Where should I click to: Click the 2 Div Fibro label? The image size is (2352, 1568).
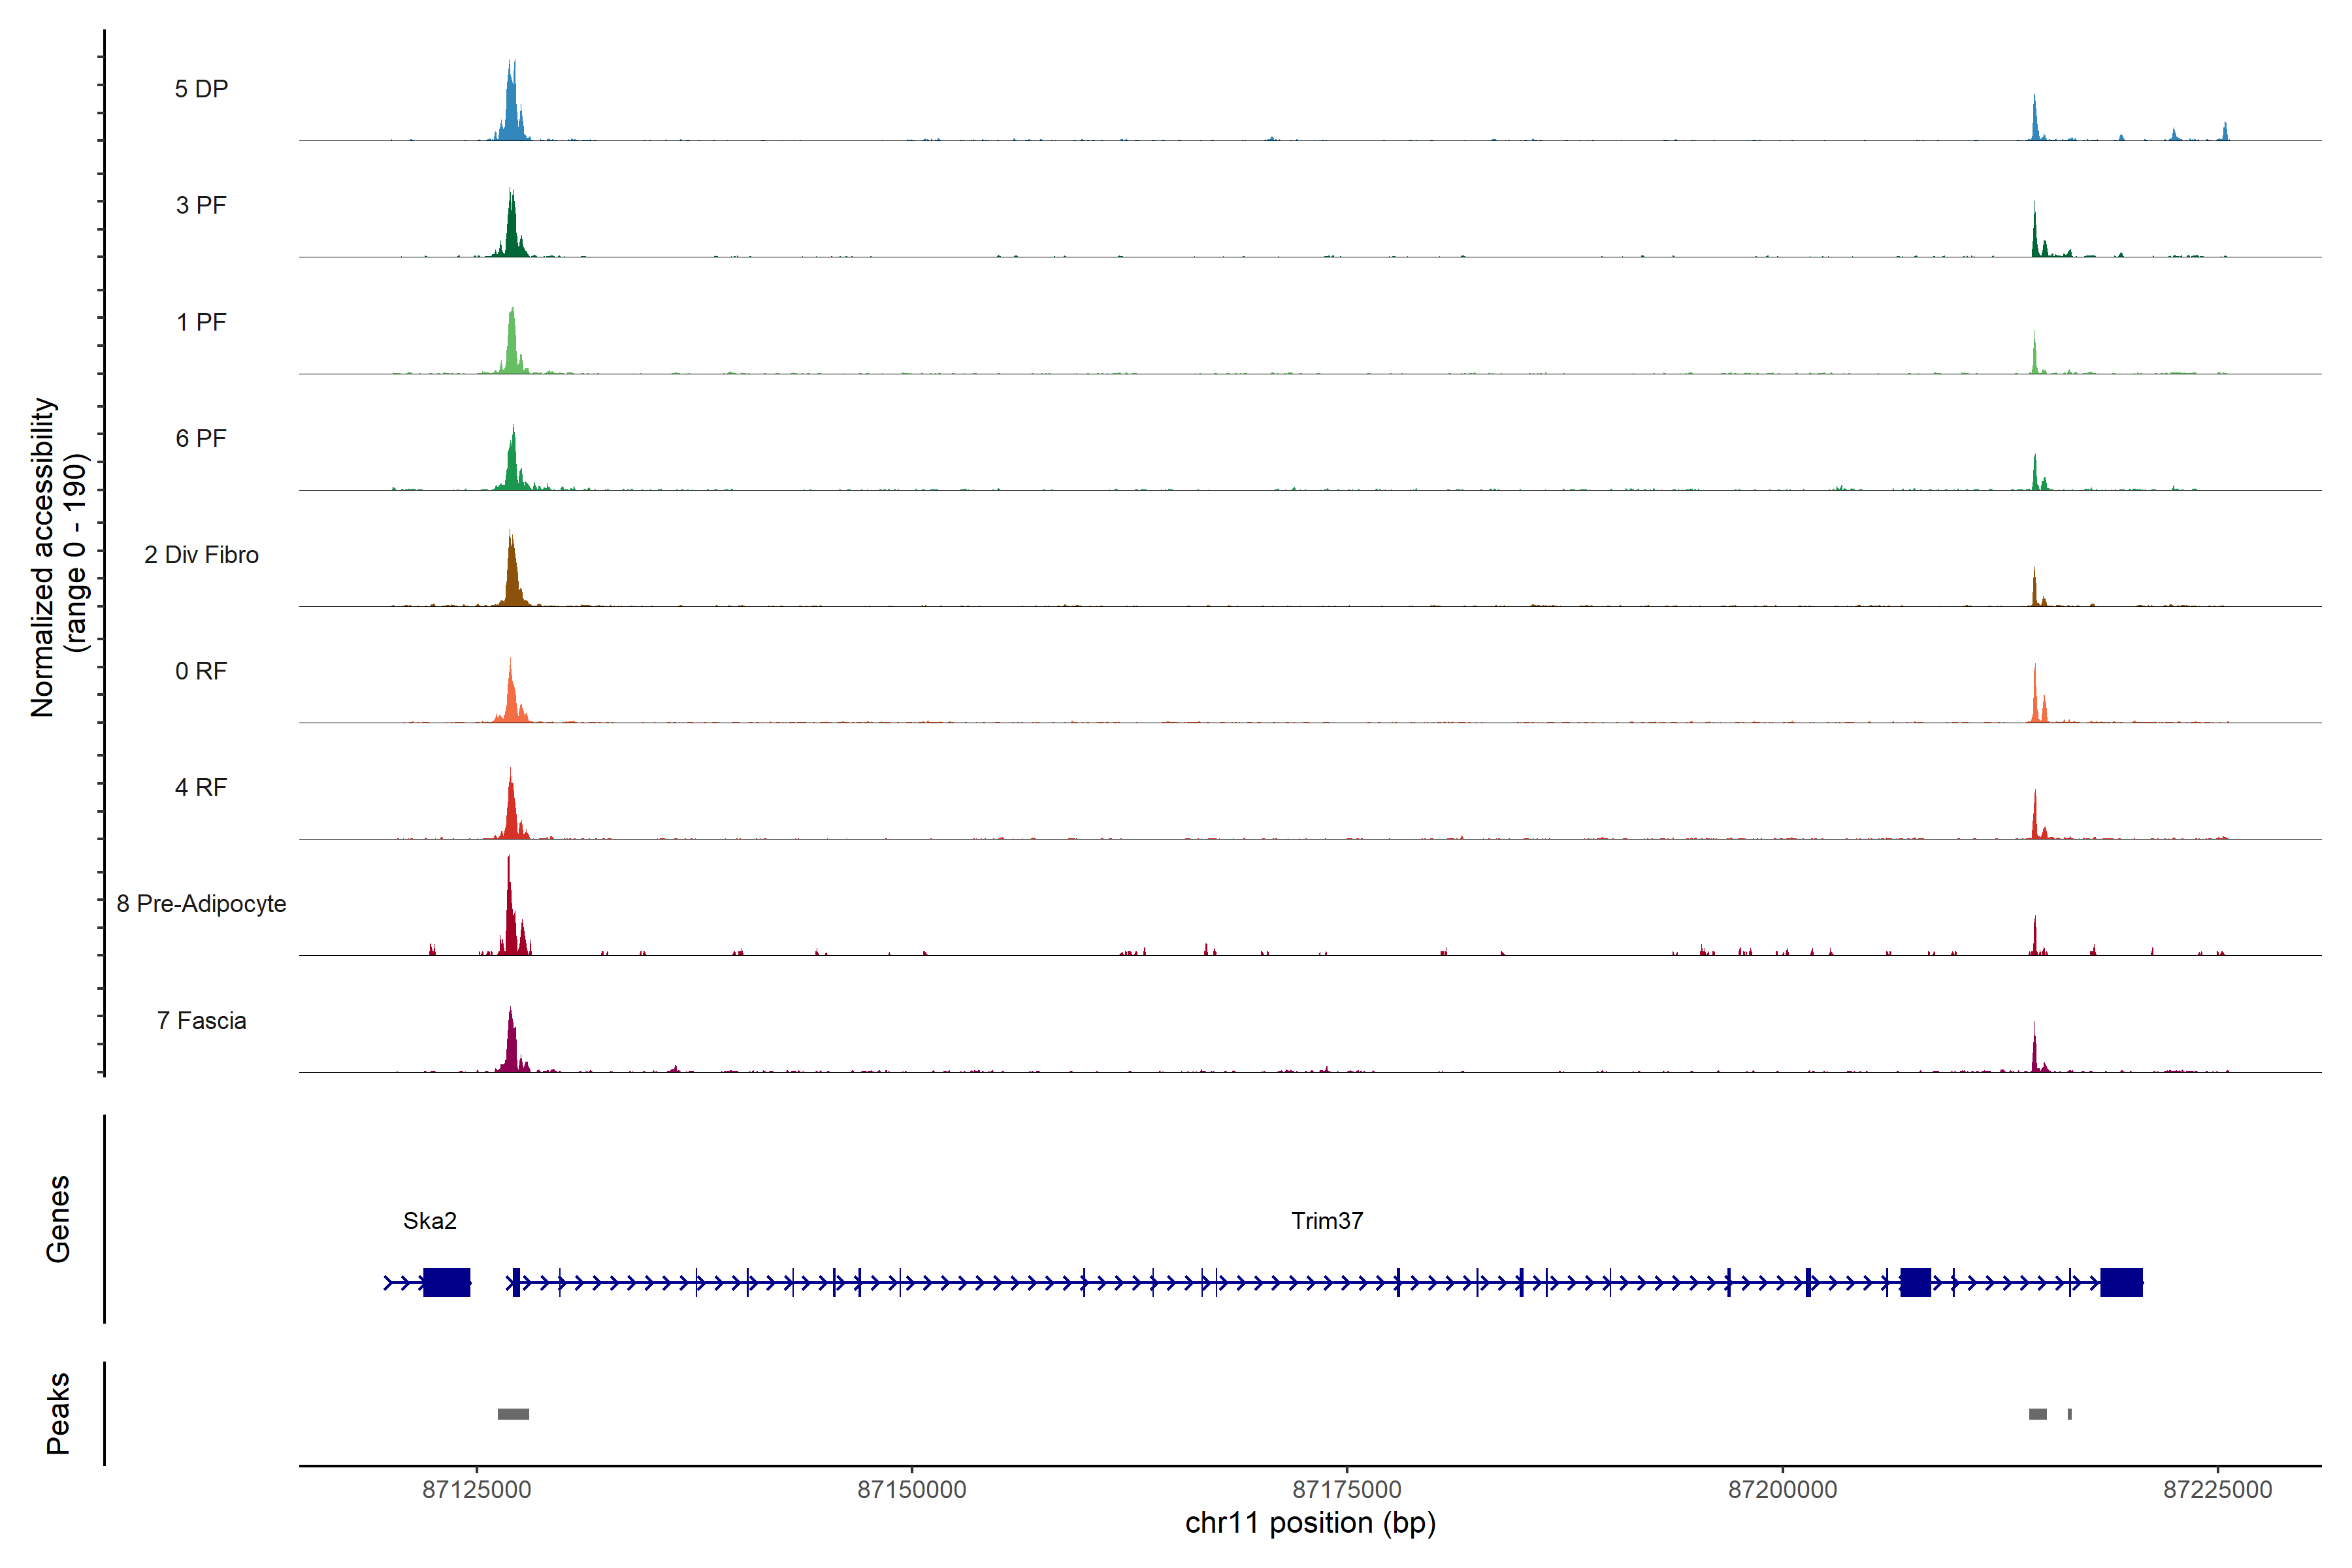click(201, 555)
